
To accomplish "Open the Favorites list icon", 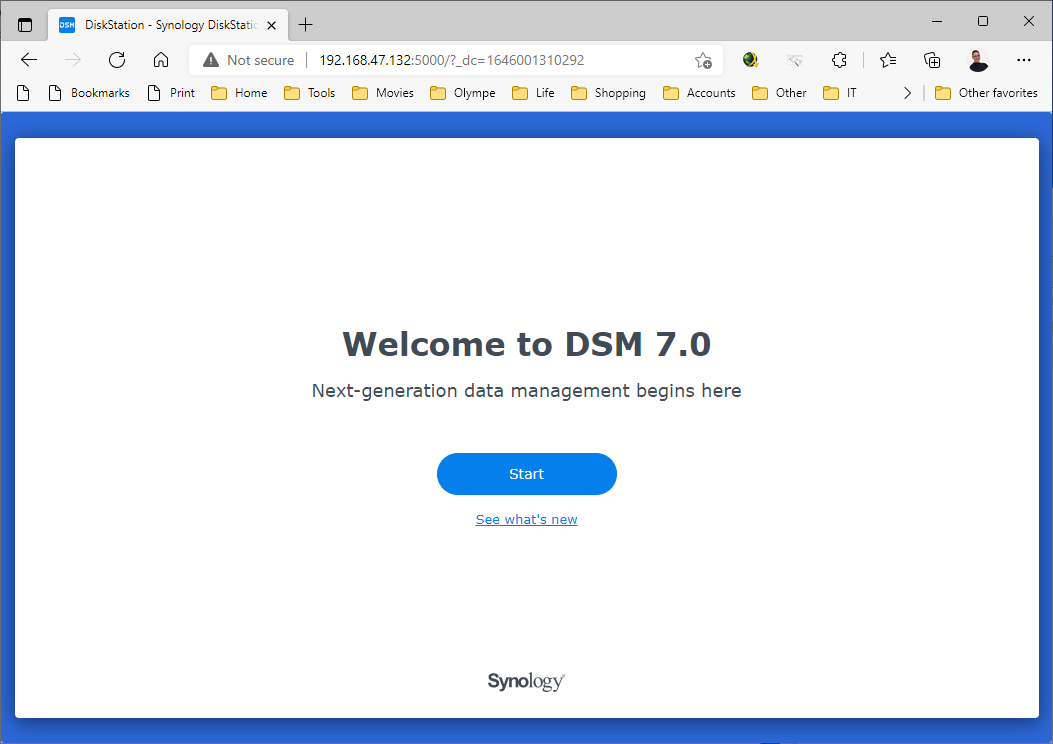I will [888, 60].
